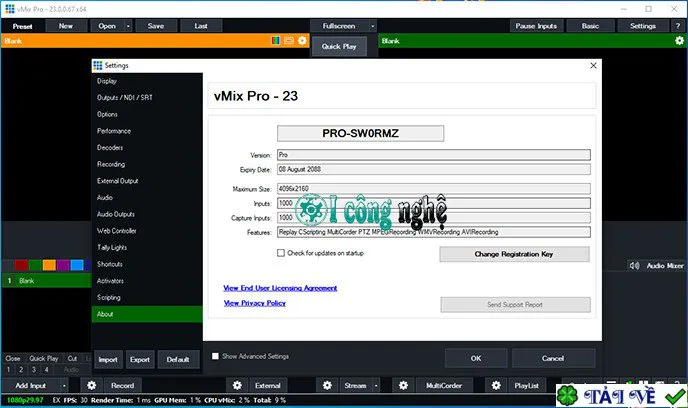
Task: Open MultiCorder settings gear
Action: 403,385
